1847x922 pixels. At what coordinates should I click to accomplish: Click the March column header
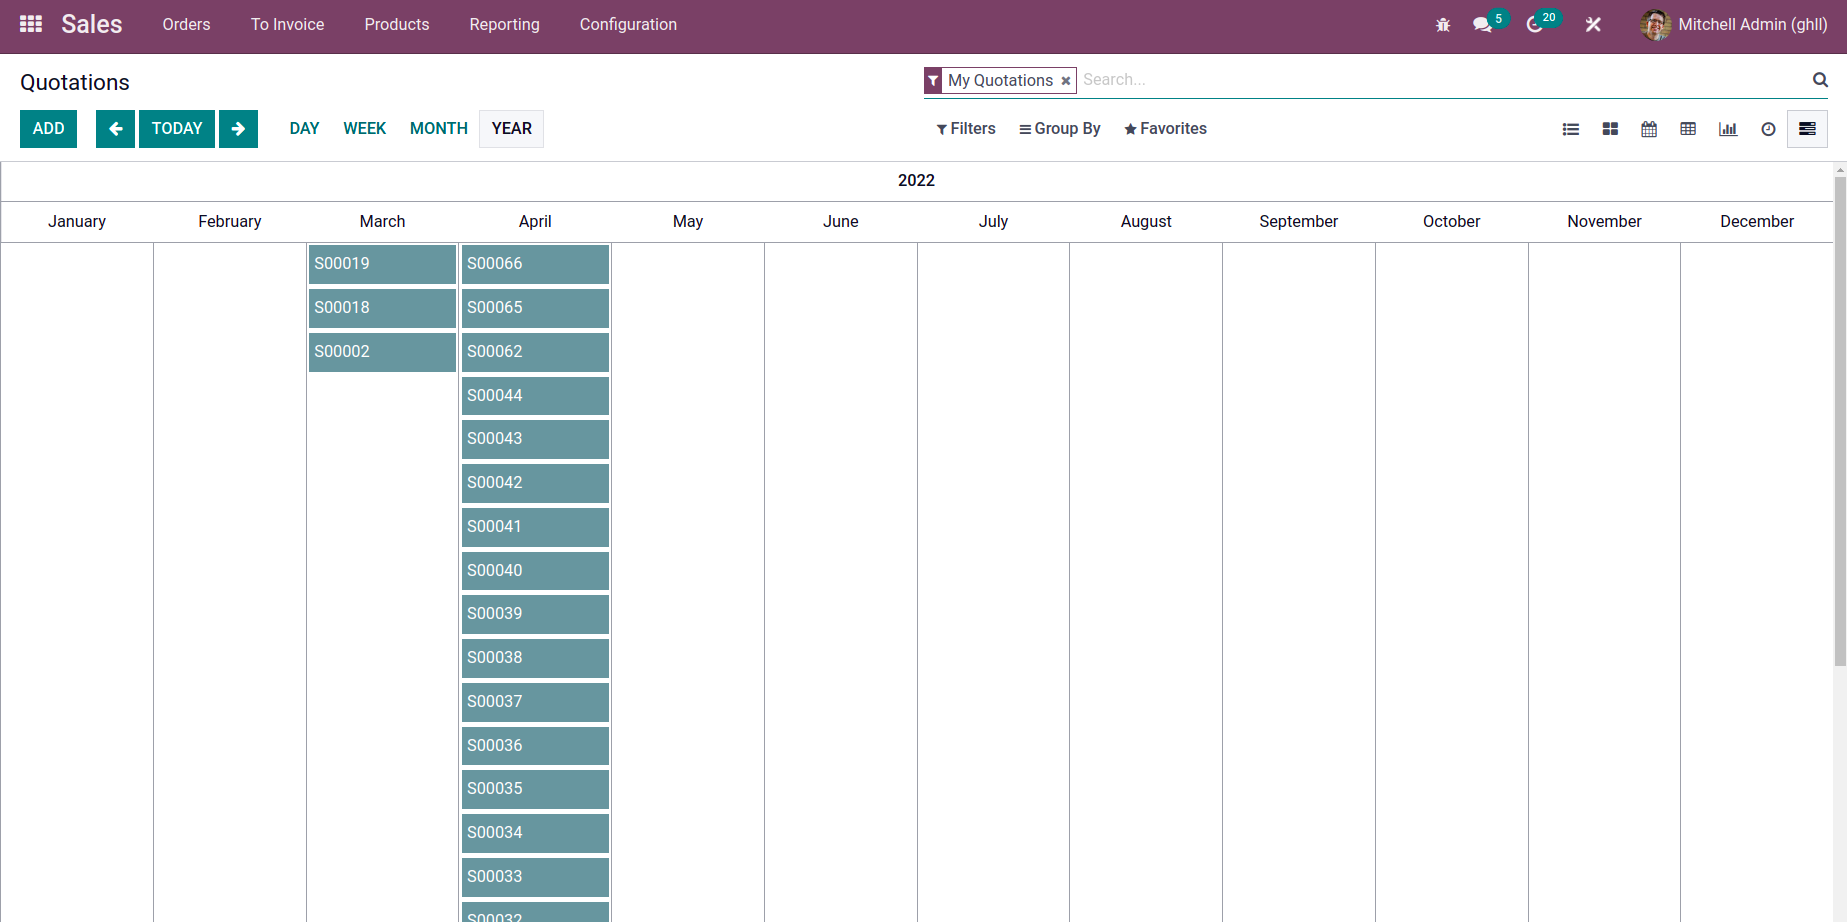(382, 222)
